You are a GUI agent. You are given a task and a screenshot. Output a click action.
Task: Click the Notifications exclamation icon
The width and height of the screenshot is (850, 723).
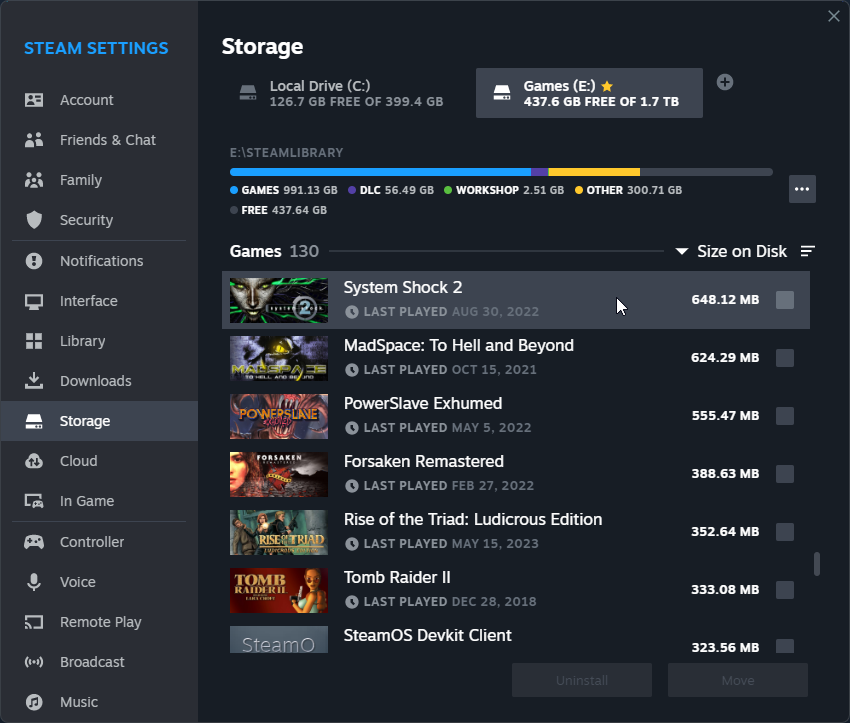click(x=34, y=261)
